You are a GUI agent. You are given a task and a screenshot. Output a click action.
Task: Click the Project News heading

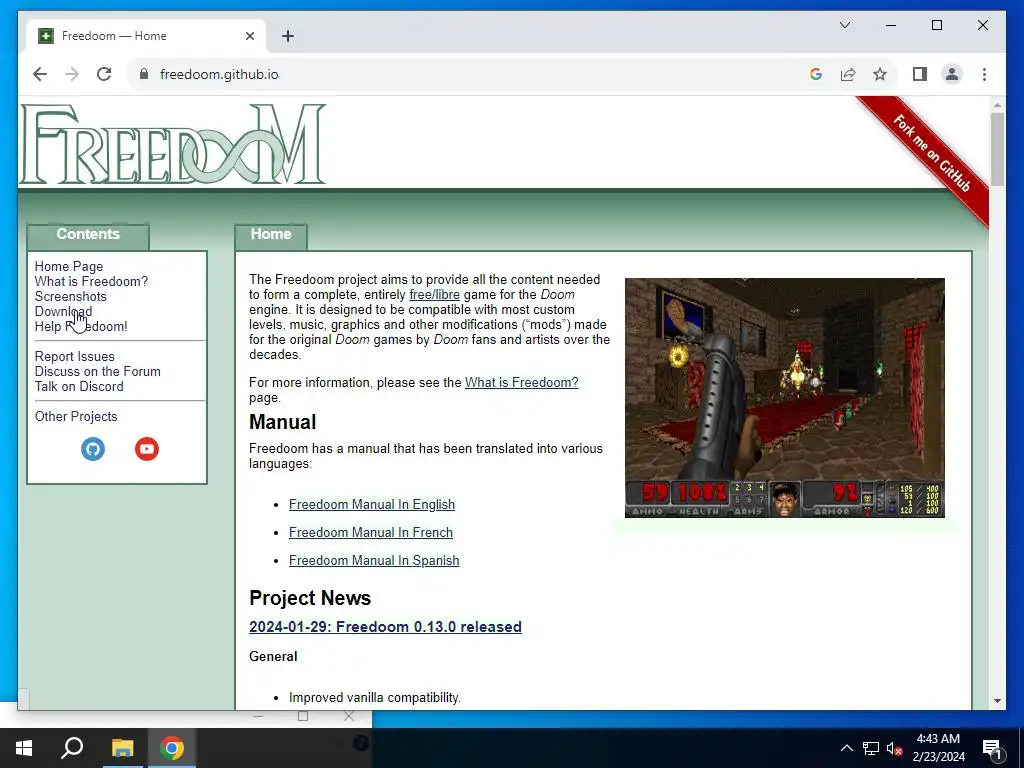[310, 598]
